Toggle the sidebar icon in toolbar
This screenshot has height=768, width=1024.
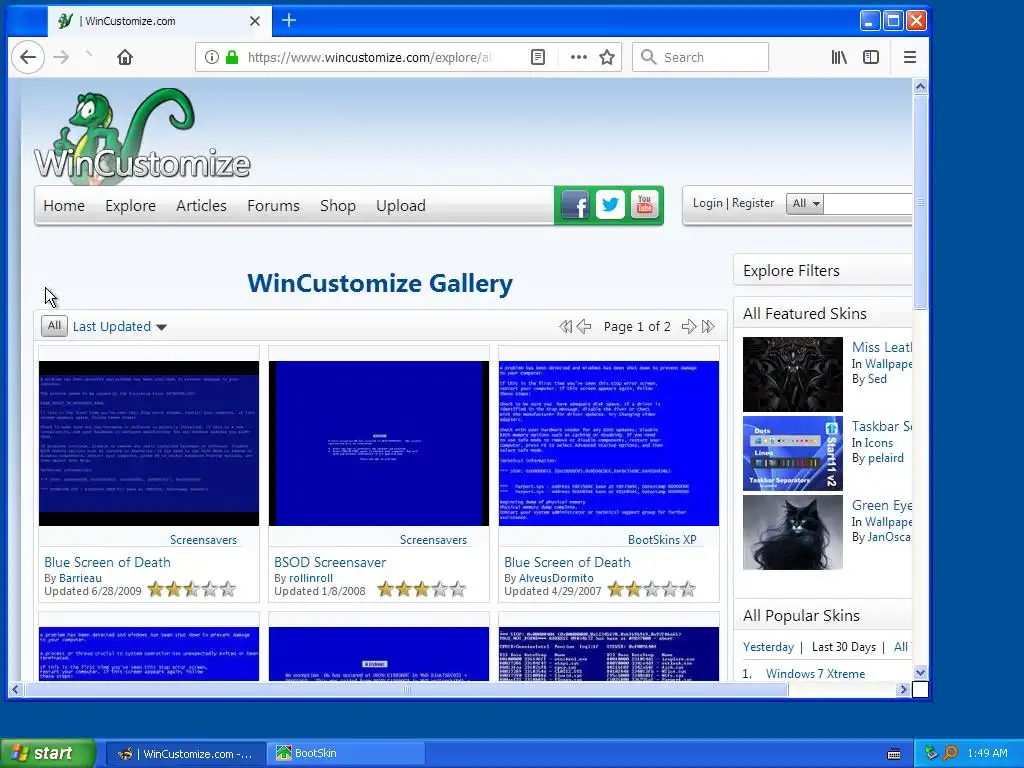click(x=871, y=57)
